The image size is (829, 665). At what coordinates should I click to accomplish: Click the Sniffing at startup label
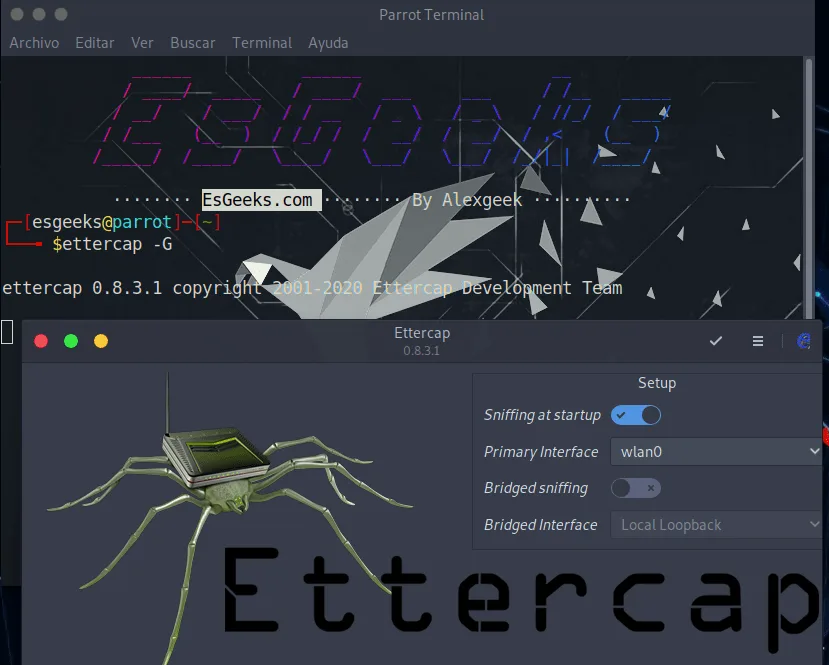pos(542,415)
